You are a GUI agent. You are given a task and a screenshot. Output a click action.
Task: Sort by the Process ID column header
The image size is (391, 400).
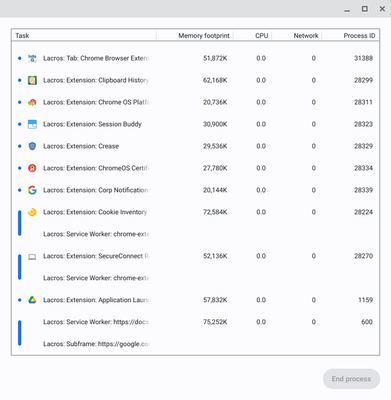click(x=350, y=36)
